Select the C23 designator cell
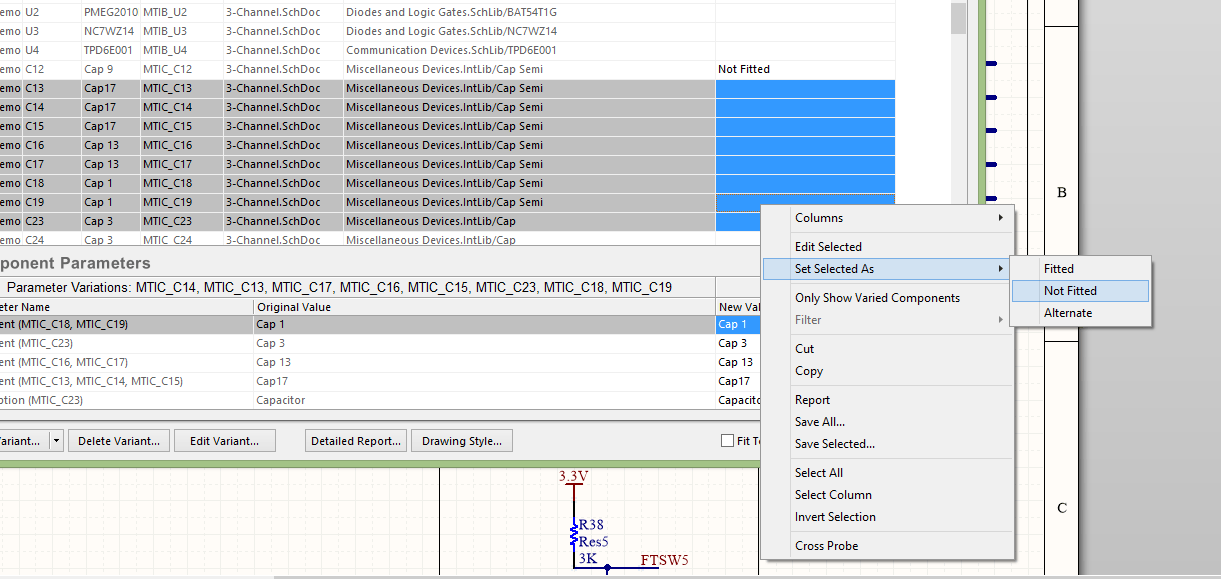Viewport: 1221px width, 579px height. [51, 222]
